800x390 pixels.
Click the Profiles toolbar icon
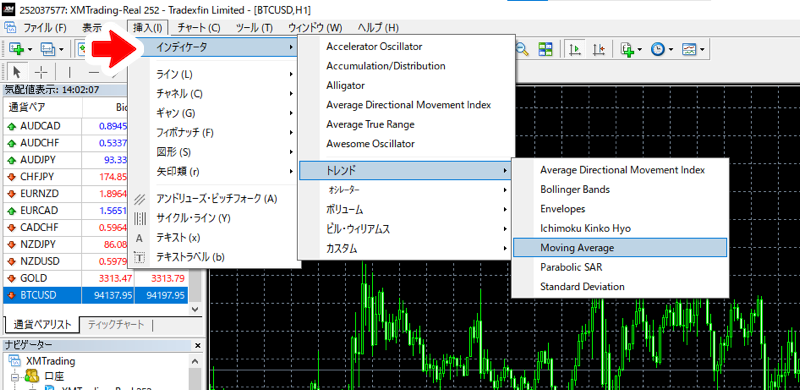click(47, 49)
